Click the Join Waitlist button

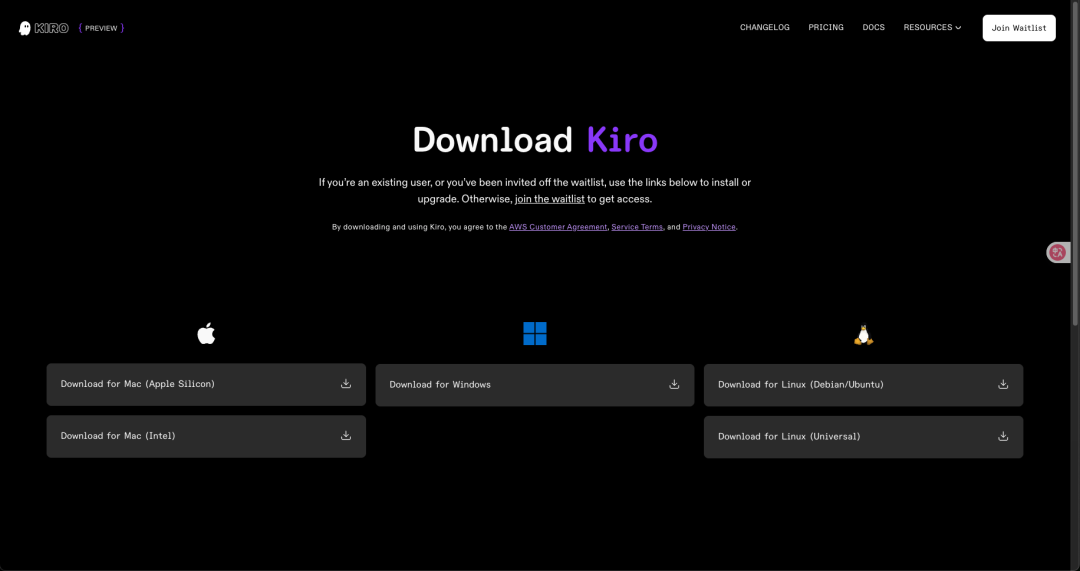1019,28
